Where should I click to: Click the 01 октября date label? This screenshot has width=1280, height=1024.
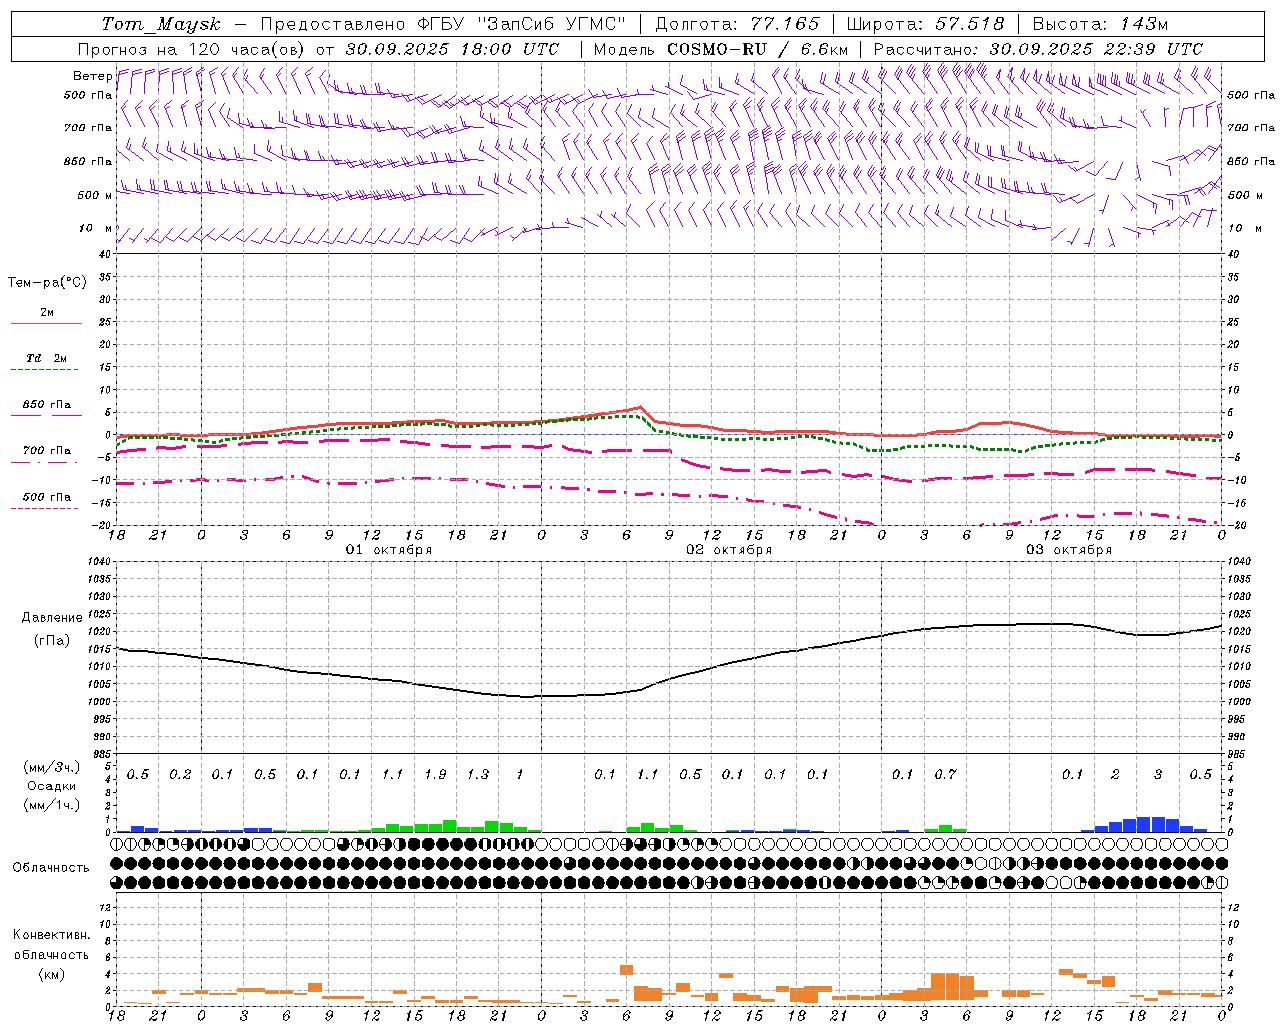(389, 550)
